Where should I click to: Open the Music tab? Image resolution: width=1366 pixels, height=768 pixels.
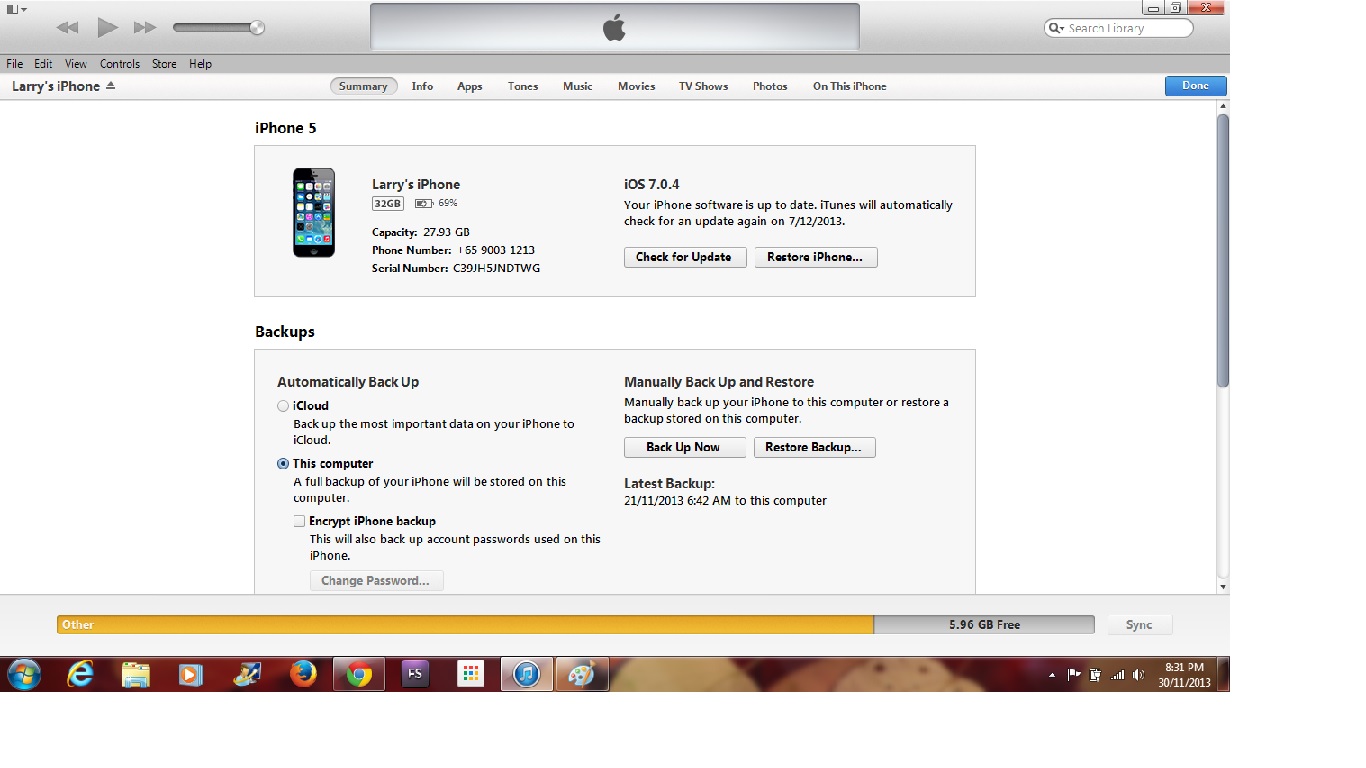[x=578, y=86]
